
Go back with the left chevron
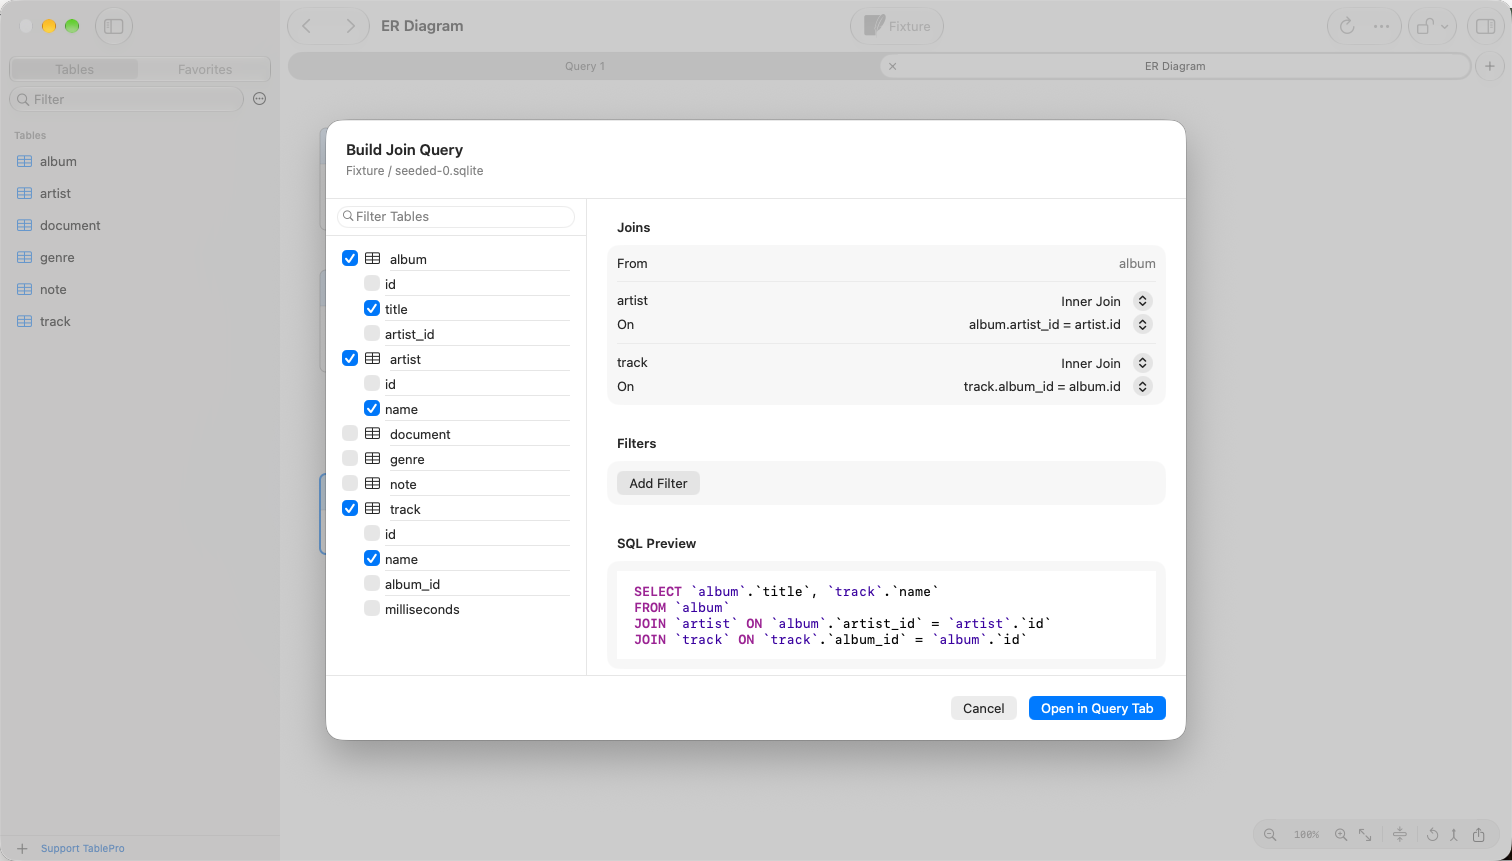coord(307,26)
